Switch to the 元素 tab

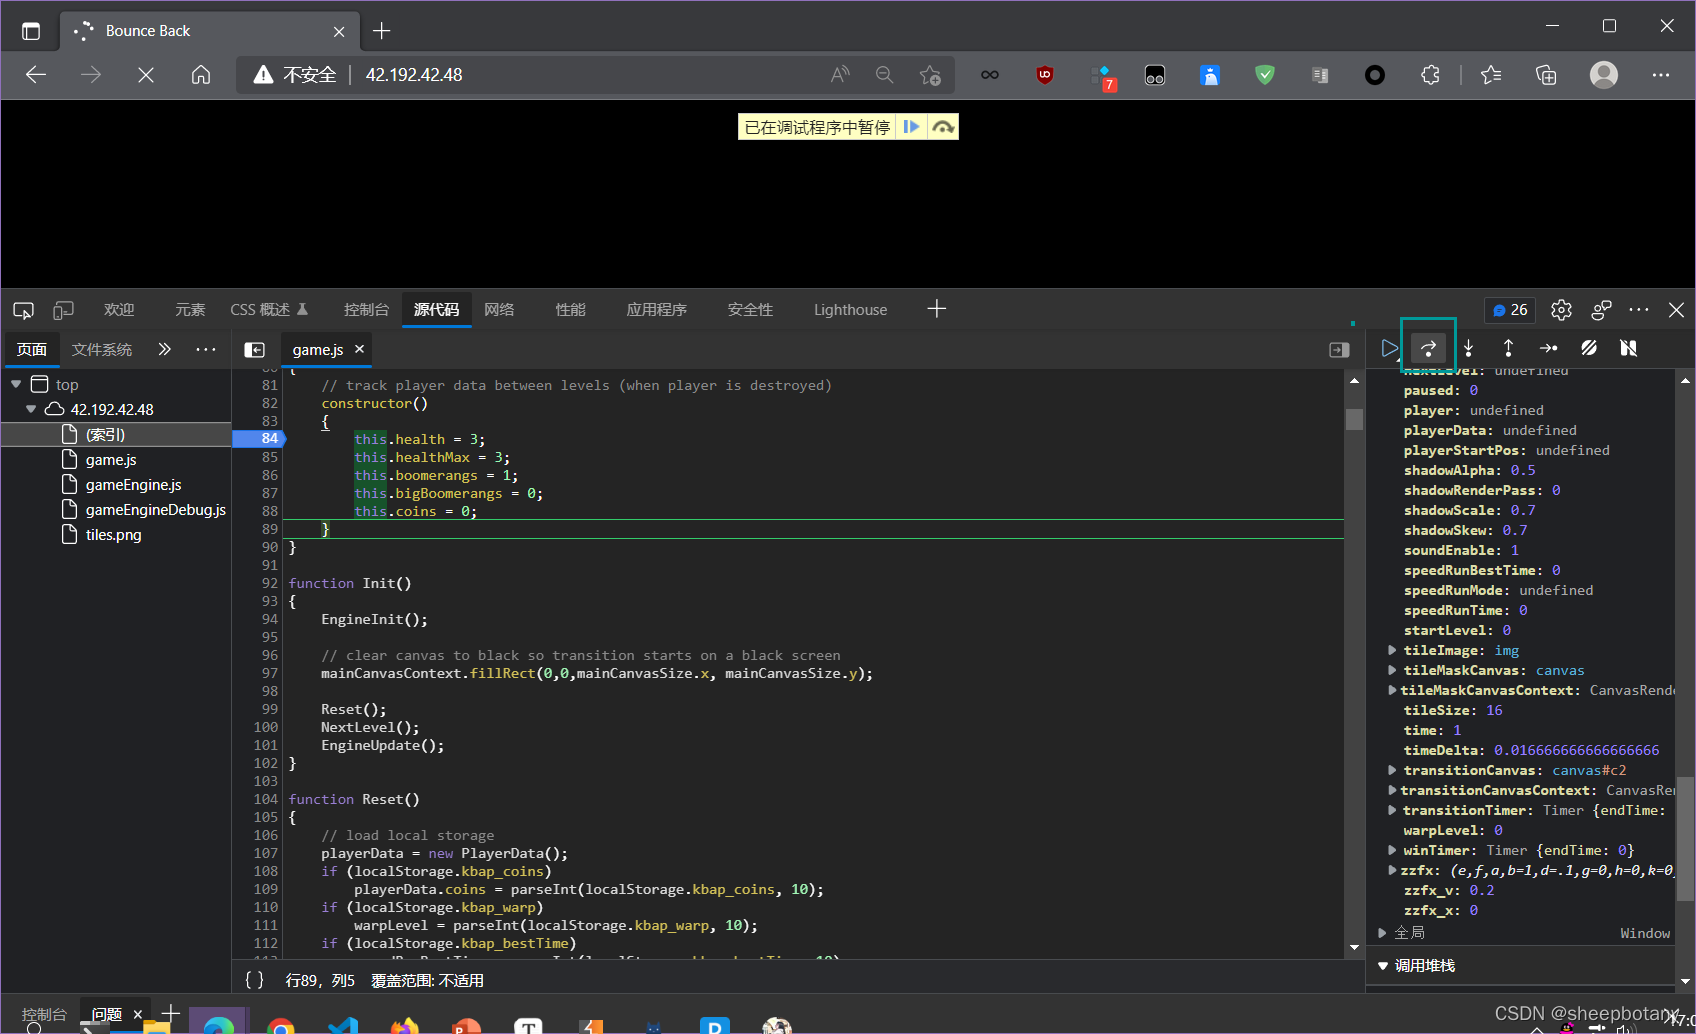pyautogui.click(x=190, y=310)
